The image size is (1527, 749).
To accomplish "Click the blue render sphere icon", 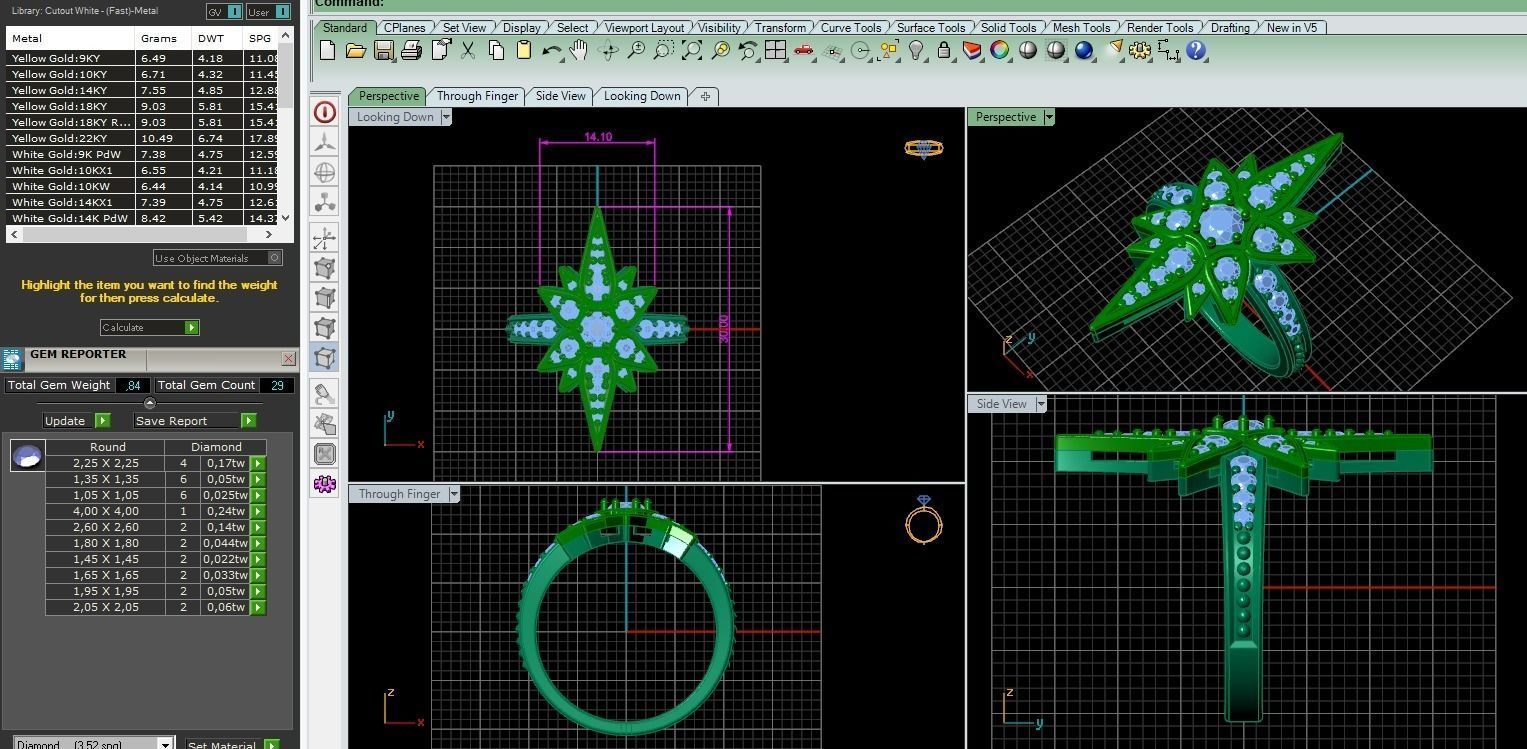I will (1084, 50).
